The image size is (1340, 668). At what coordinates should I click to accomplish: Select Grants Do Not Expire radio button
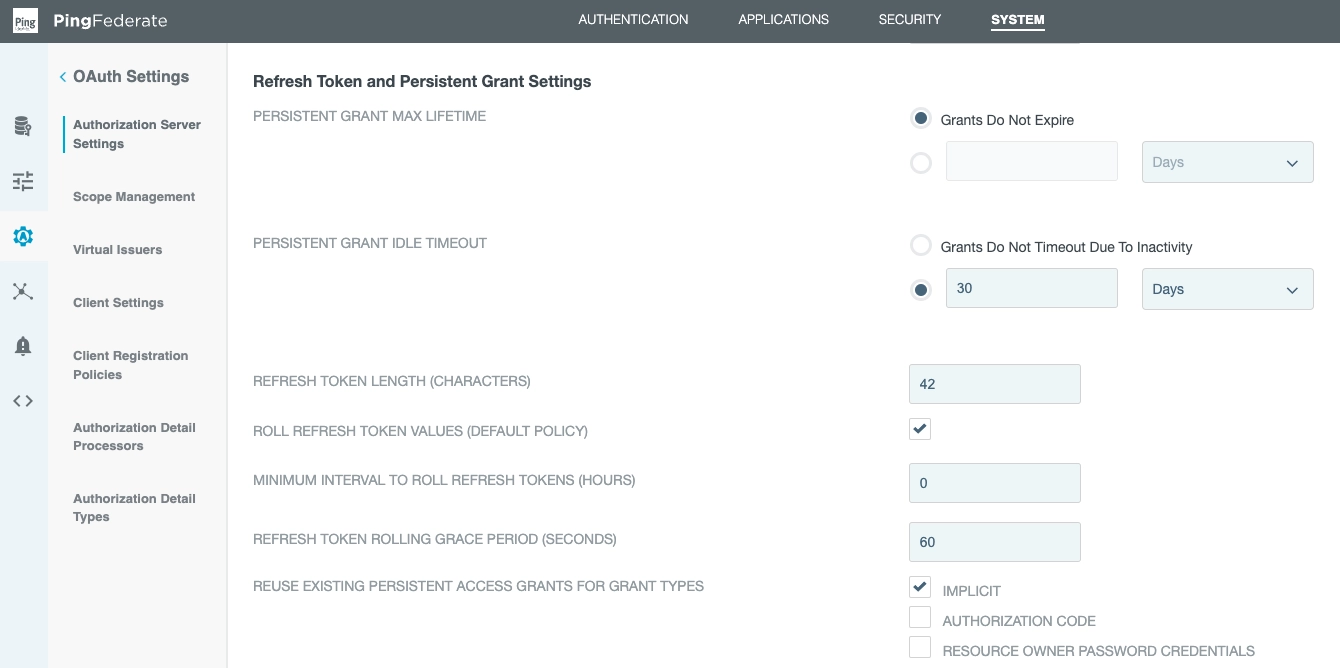[921, 118]
